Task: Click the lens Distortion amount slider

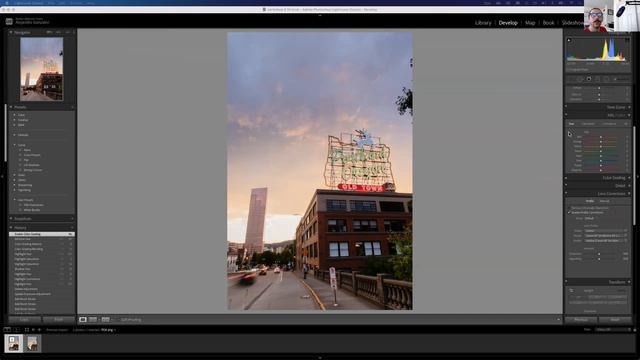Action: [600, 254]
